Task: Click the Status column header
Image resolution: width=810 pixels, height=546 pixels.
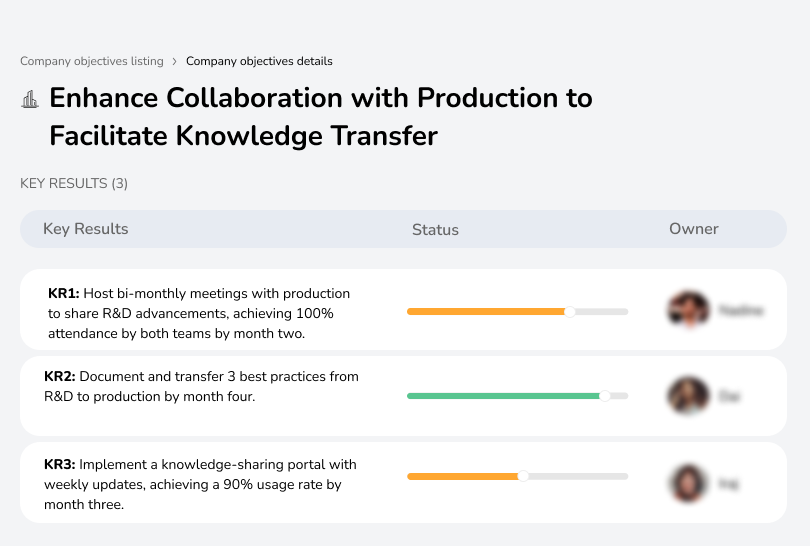Action: tap(435, 229)
